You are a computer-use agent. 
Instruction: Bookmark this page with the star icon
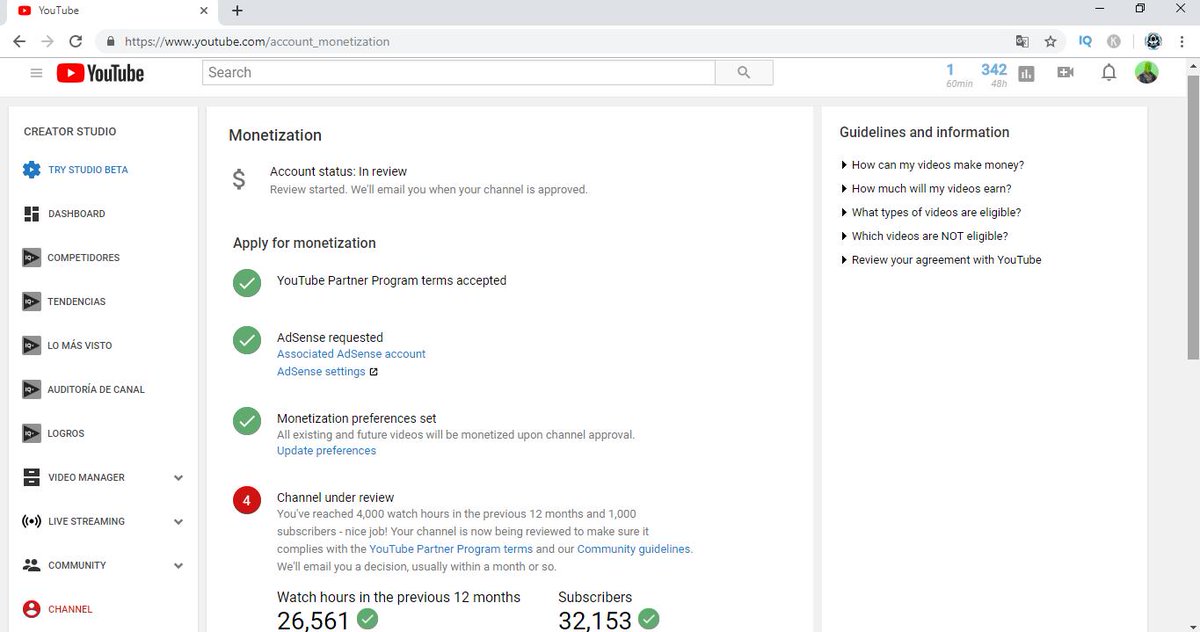1050,42
